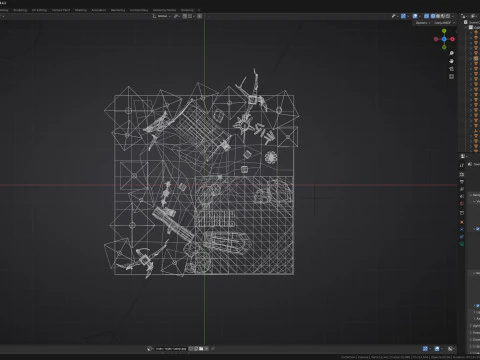Click the pan hand icon in the viewport

(x=451, y=61)
